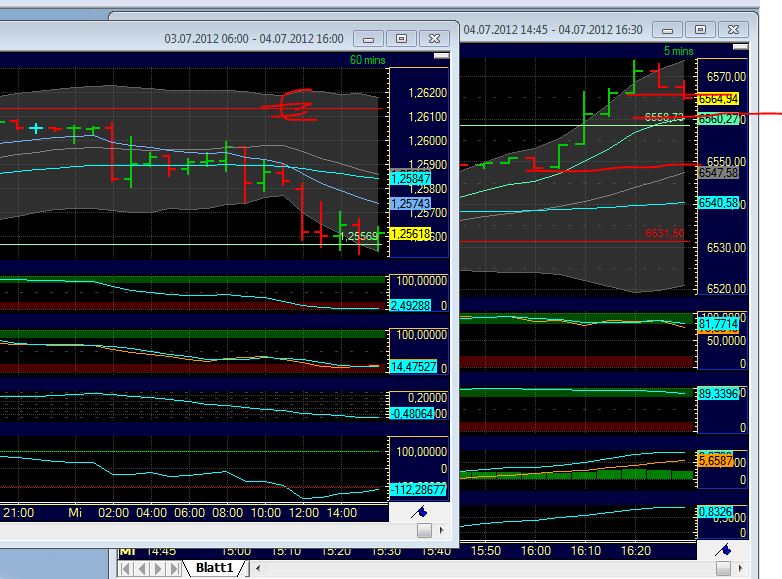Collapse the 60 mins chart pane with the white bar button
This screenshot has height=579, width=782.
pos(441,56)
